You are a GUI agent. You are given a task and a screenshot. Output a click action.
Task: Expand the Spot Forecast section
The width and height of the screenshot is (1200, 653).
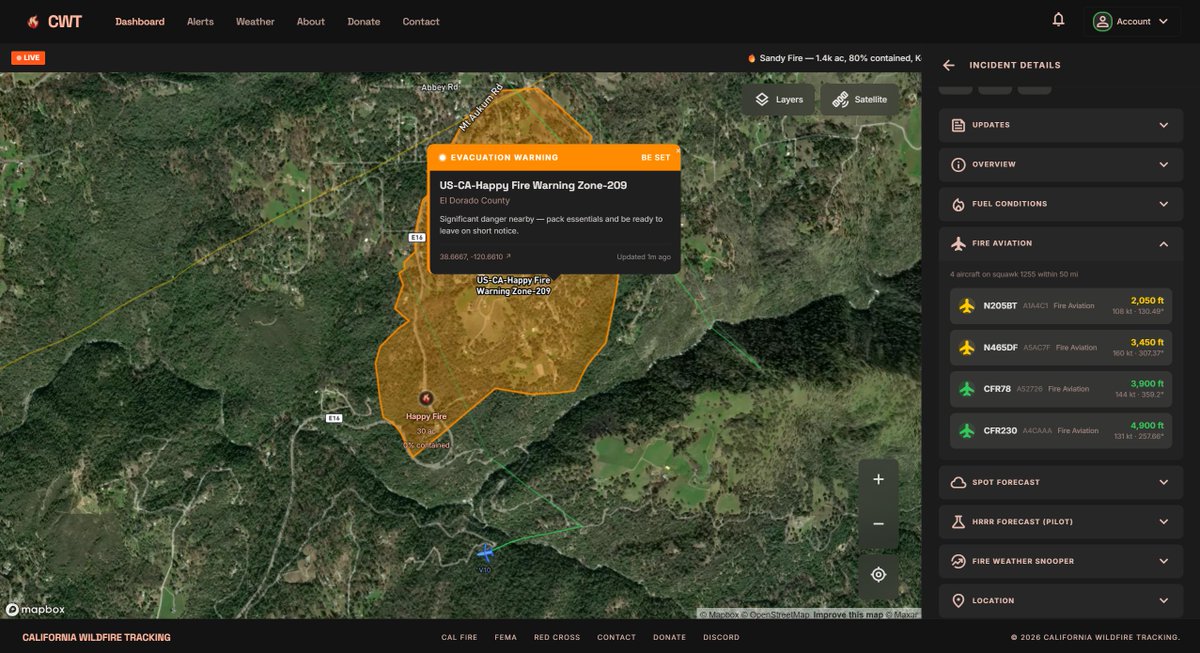click(x=1163, y=482)
